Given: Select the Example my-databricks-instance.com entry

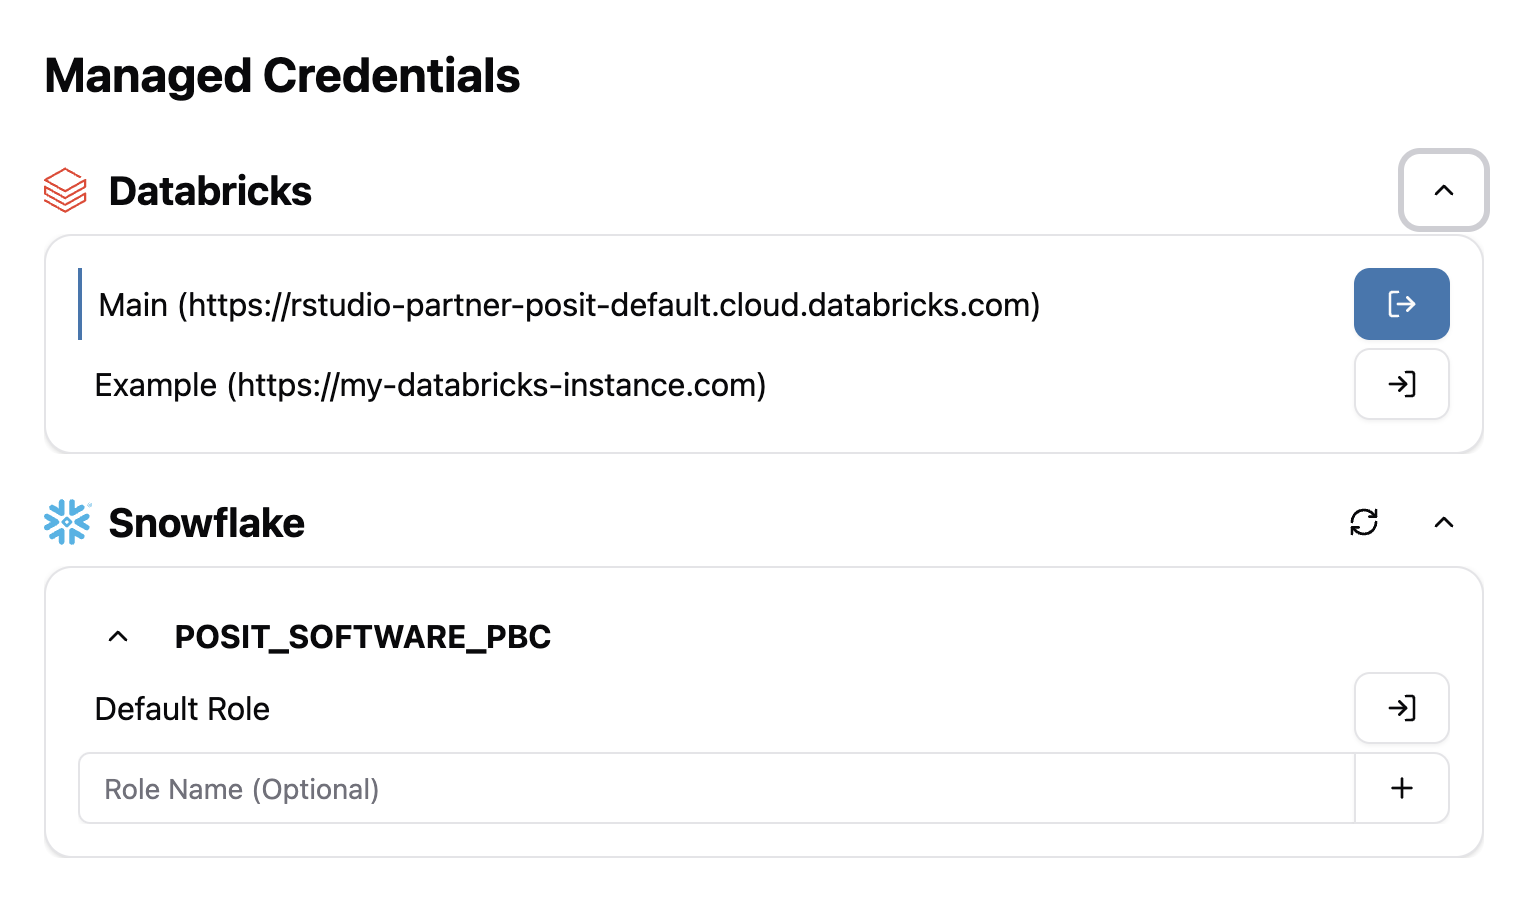Looking at the screenshot, I should pos(430,384).
